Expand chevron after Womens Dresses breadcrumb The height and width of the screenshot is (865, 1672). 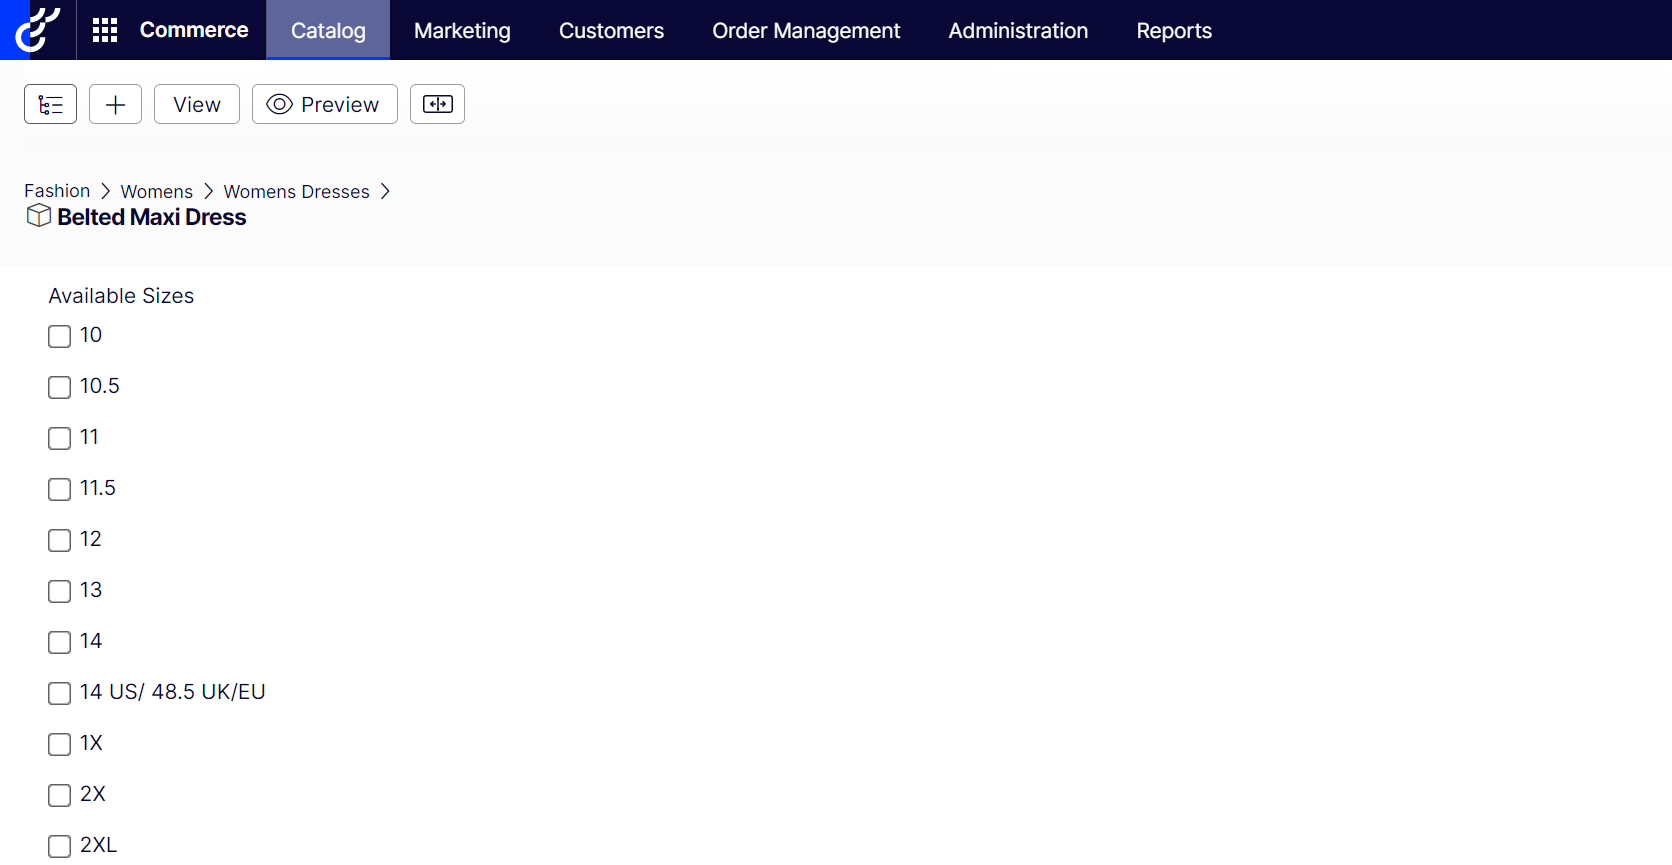click(x=385, y=191)
